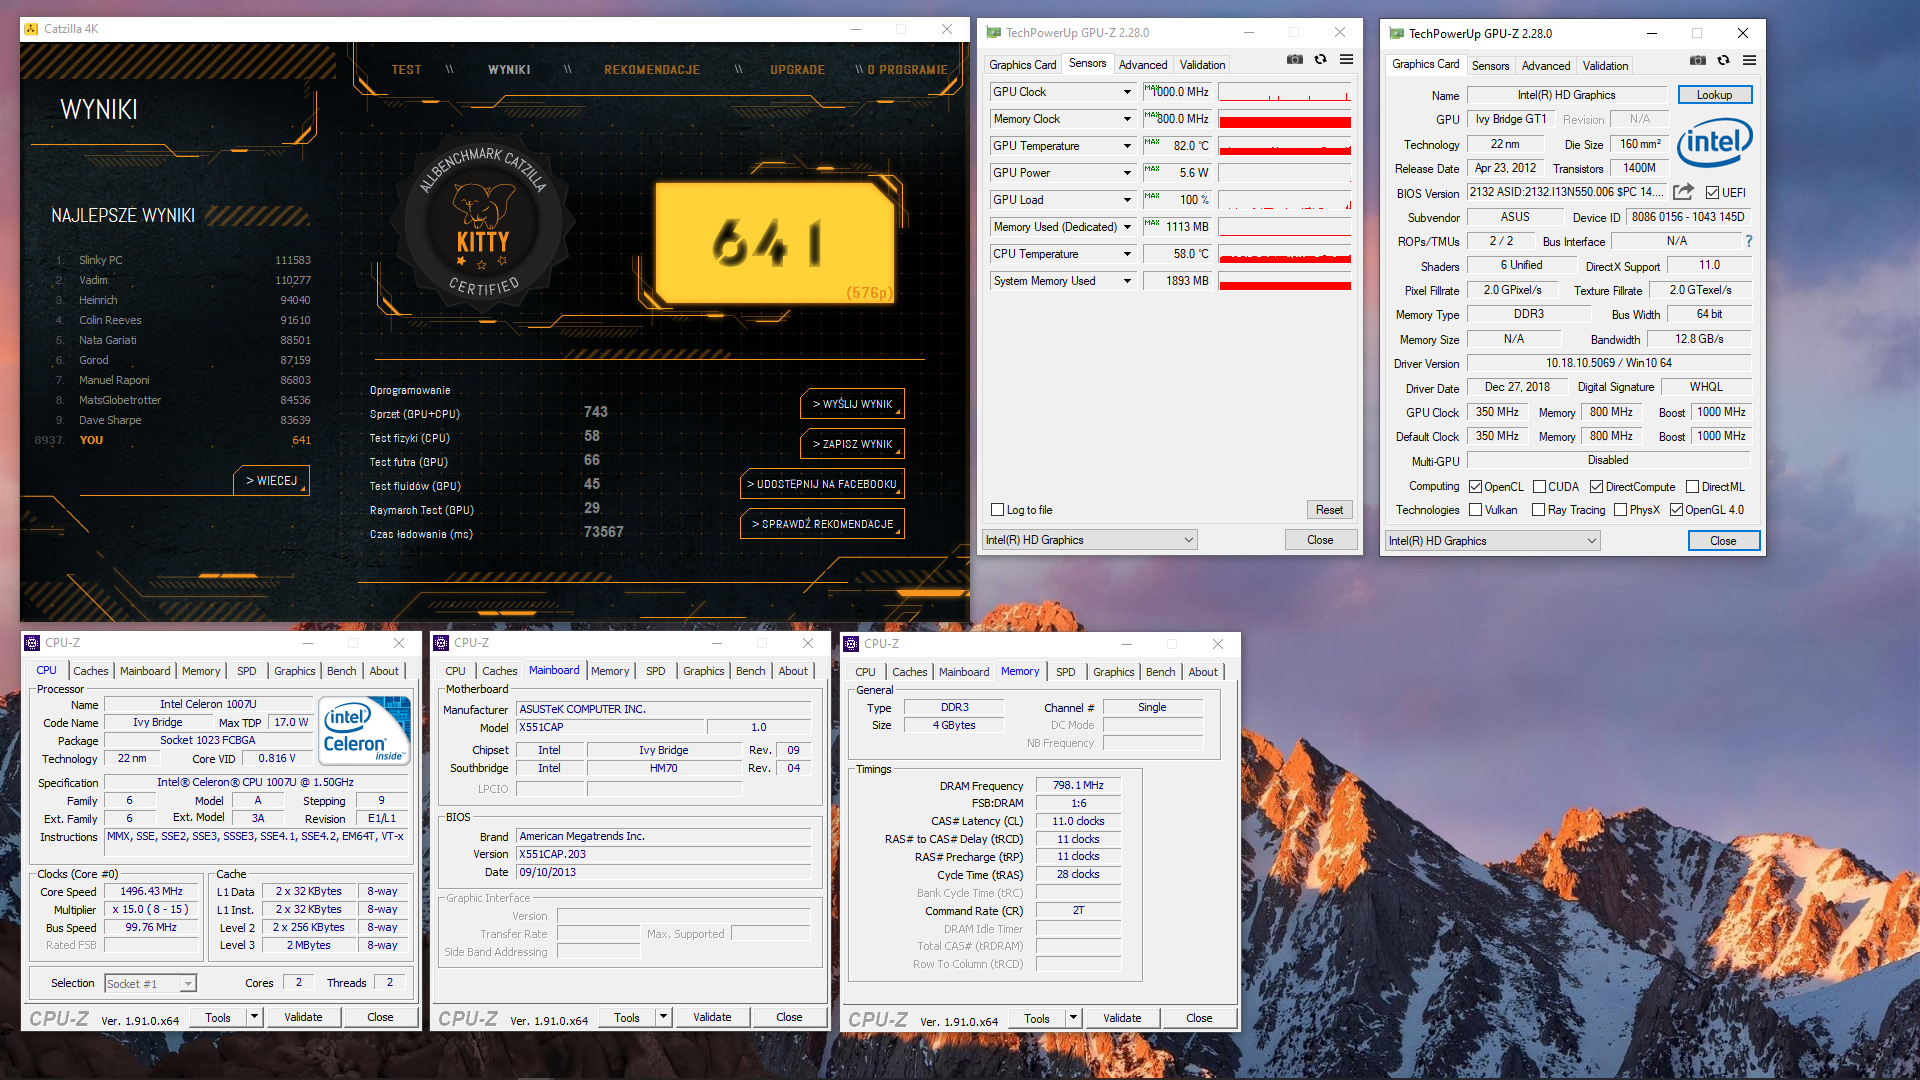Click ZAPISZ WYNIK button in Catzilla
Image resolution: width=1920 pixels, height=1080 pixels.
coord(852,444)
